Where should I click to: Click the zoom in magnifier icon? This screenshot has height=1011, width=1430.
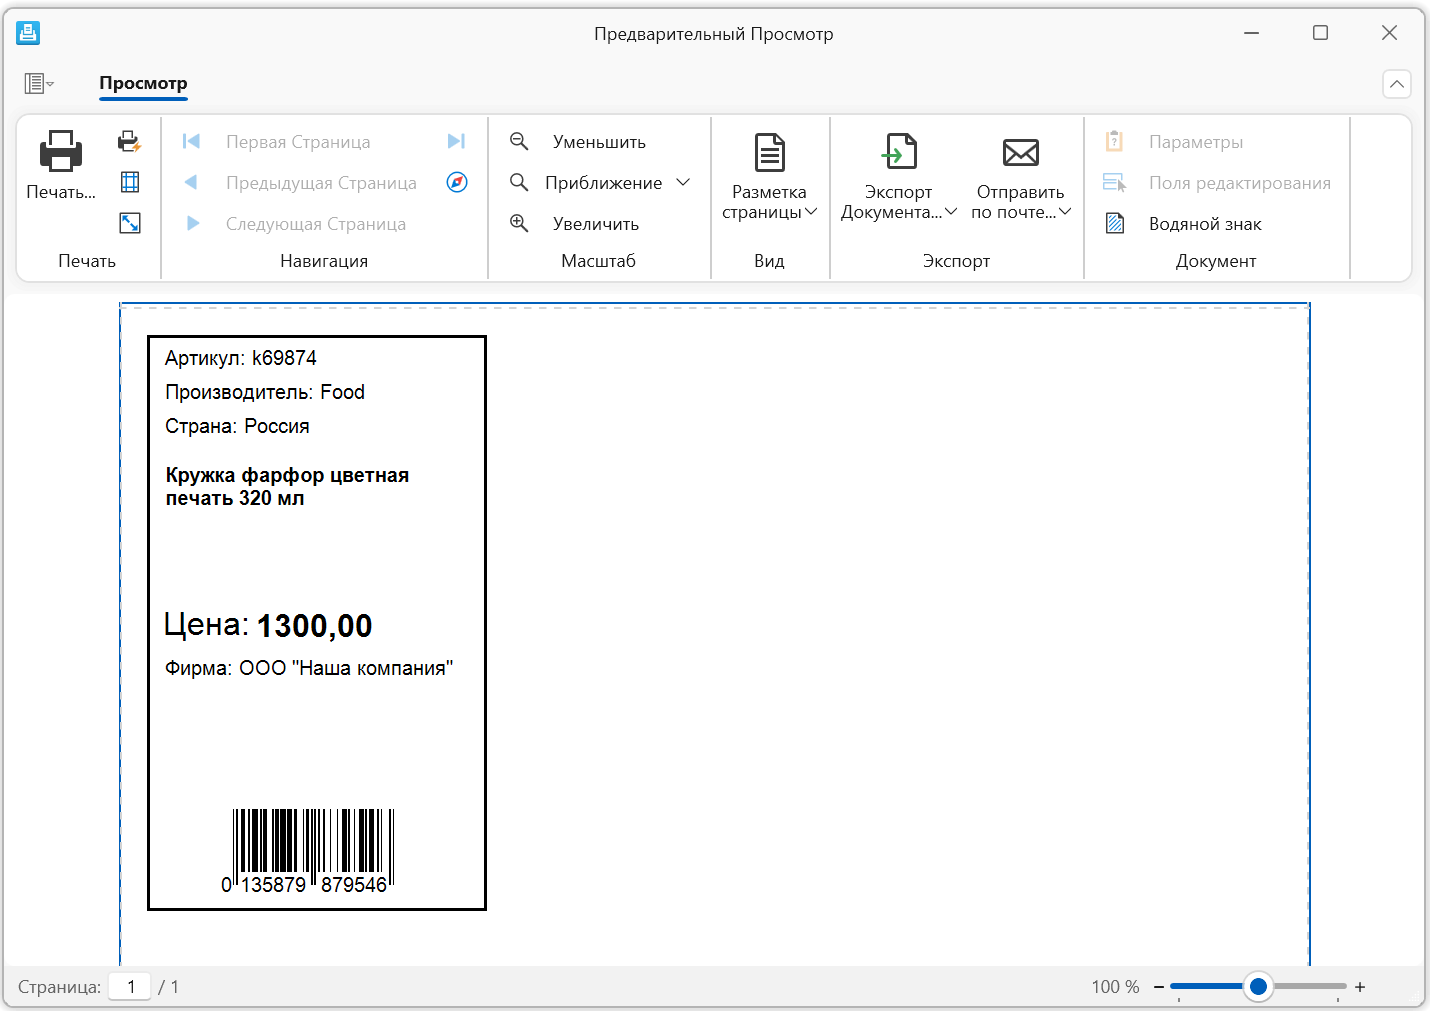[x=519, y=223]
